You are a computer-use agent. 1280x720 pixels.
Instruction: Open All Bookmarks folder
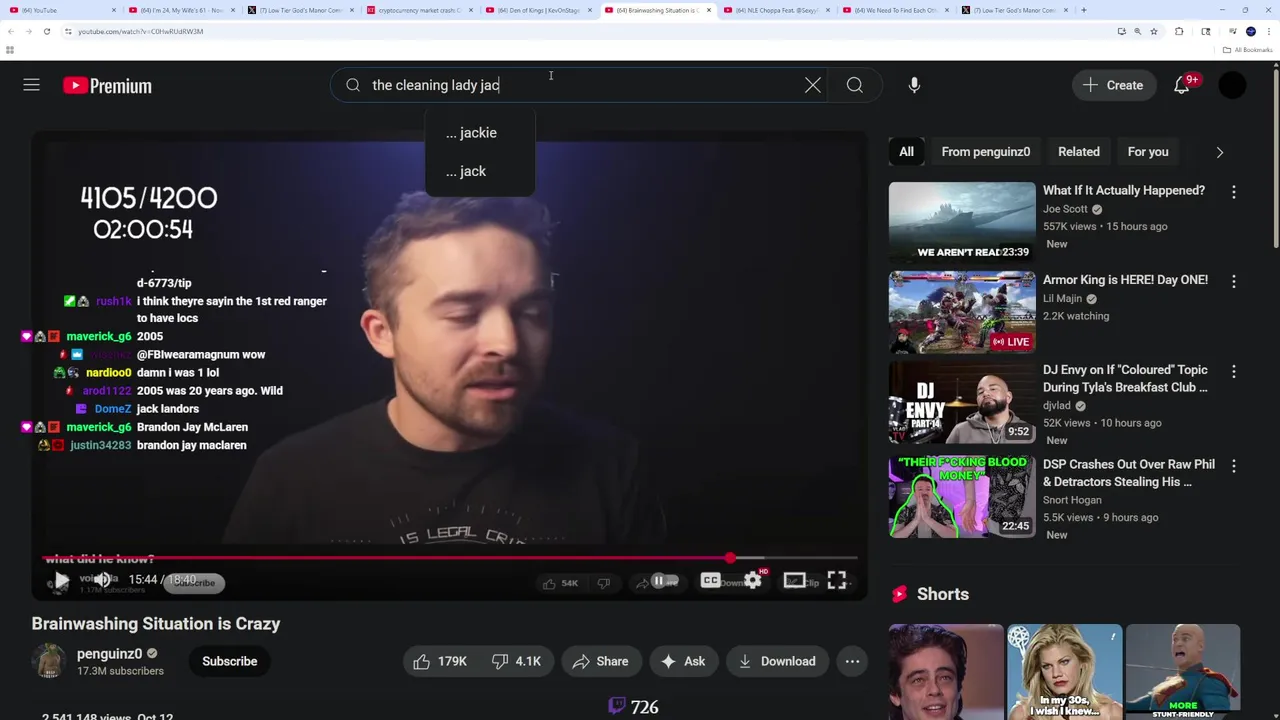point(1248,50)
